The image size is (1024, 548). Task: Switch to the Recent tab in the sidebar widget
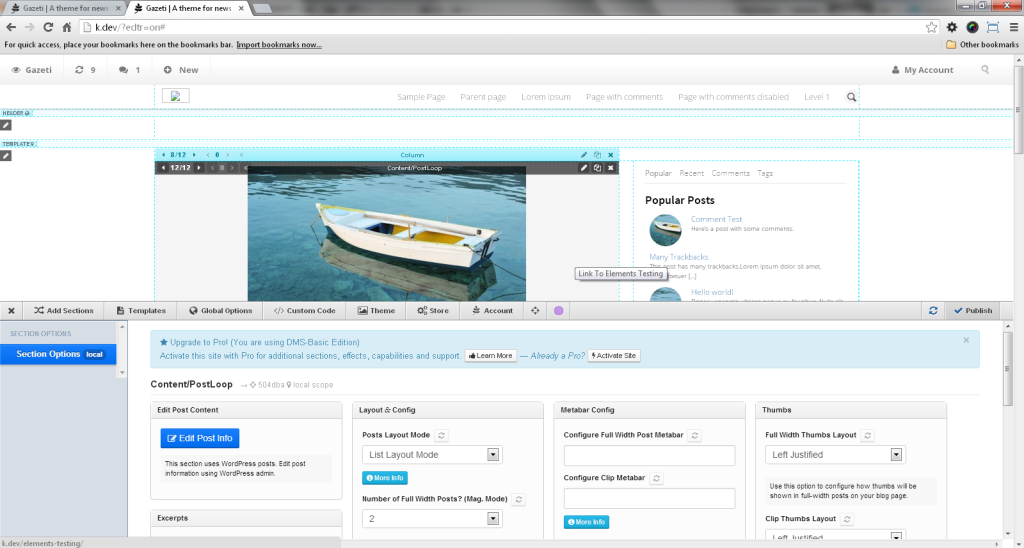point(692,173)
